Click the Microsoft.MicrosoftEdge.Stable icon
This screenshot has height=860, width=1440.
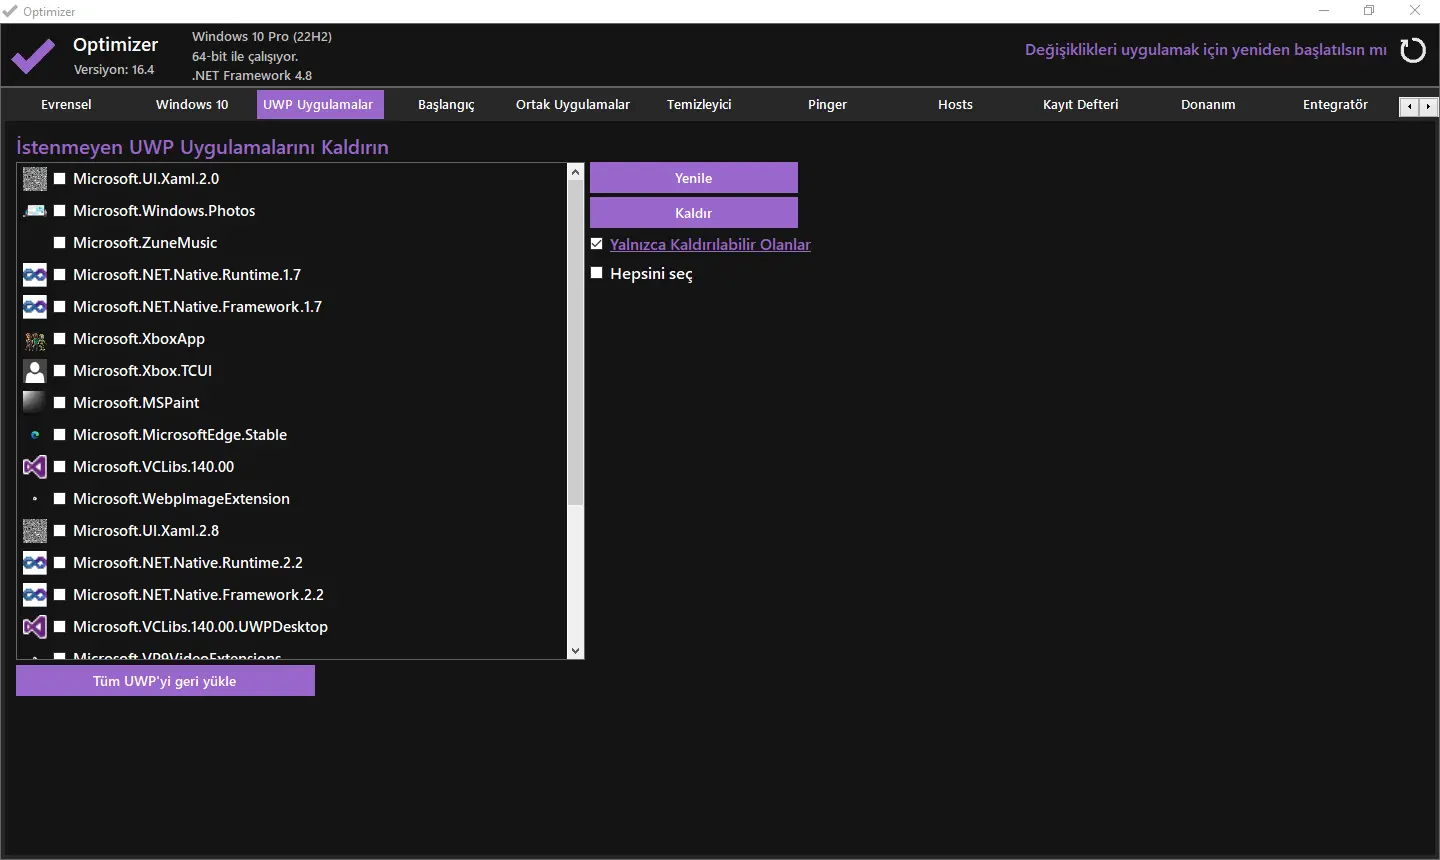coord(35,435)
